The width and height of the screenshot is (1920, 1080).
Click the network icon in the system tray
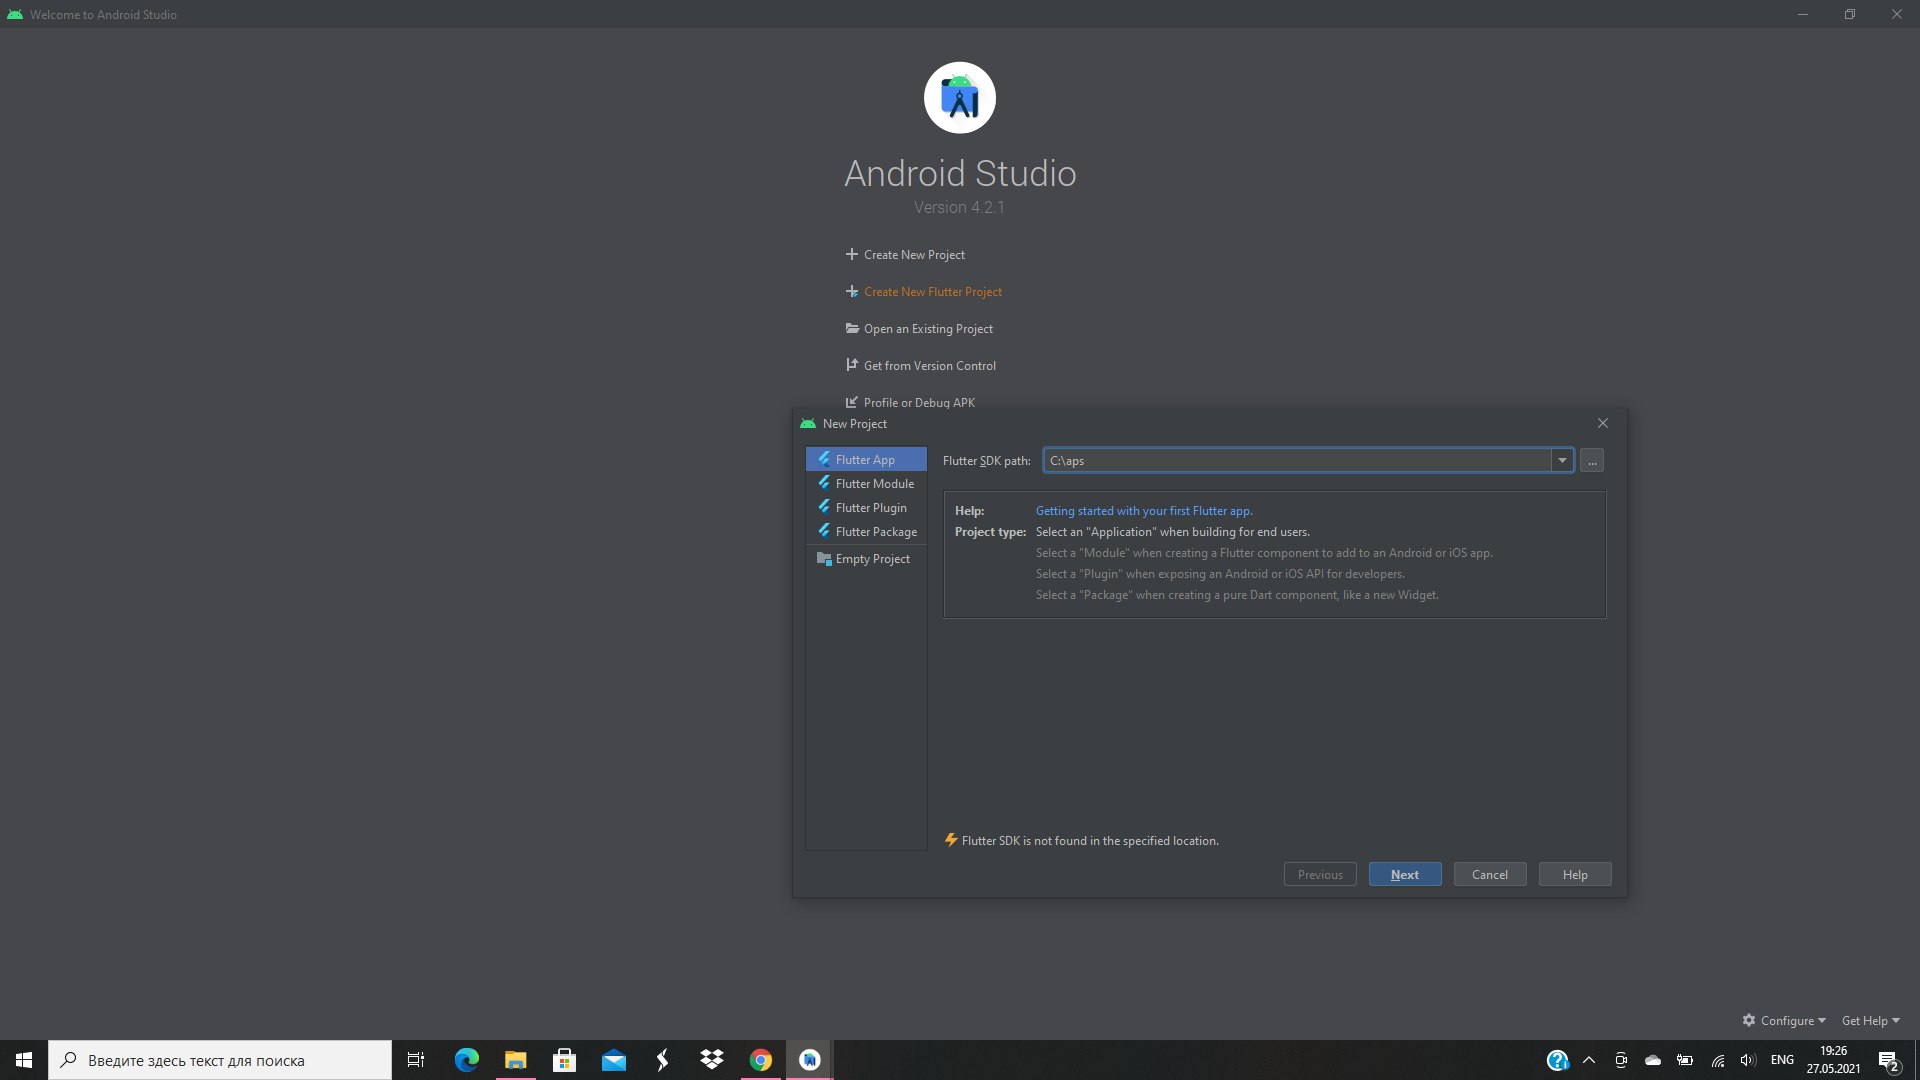point(1717,1060)
